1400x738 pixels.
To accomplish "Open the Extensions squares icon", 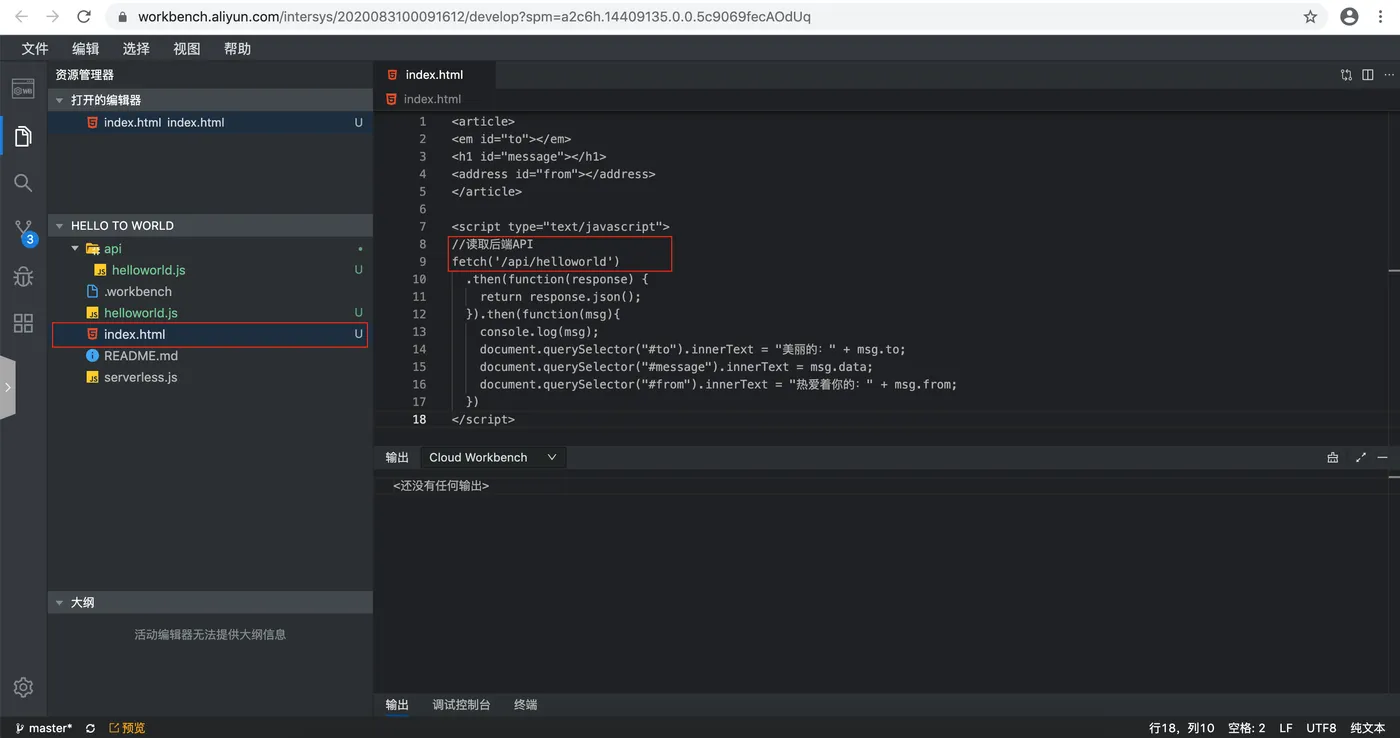I will tap(23, 323).
